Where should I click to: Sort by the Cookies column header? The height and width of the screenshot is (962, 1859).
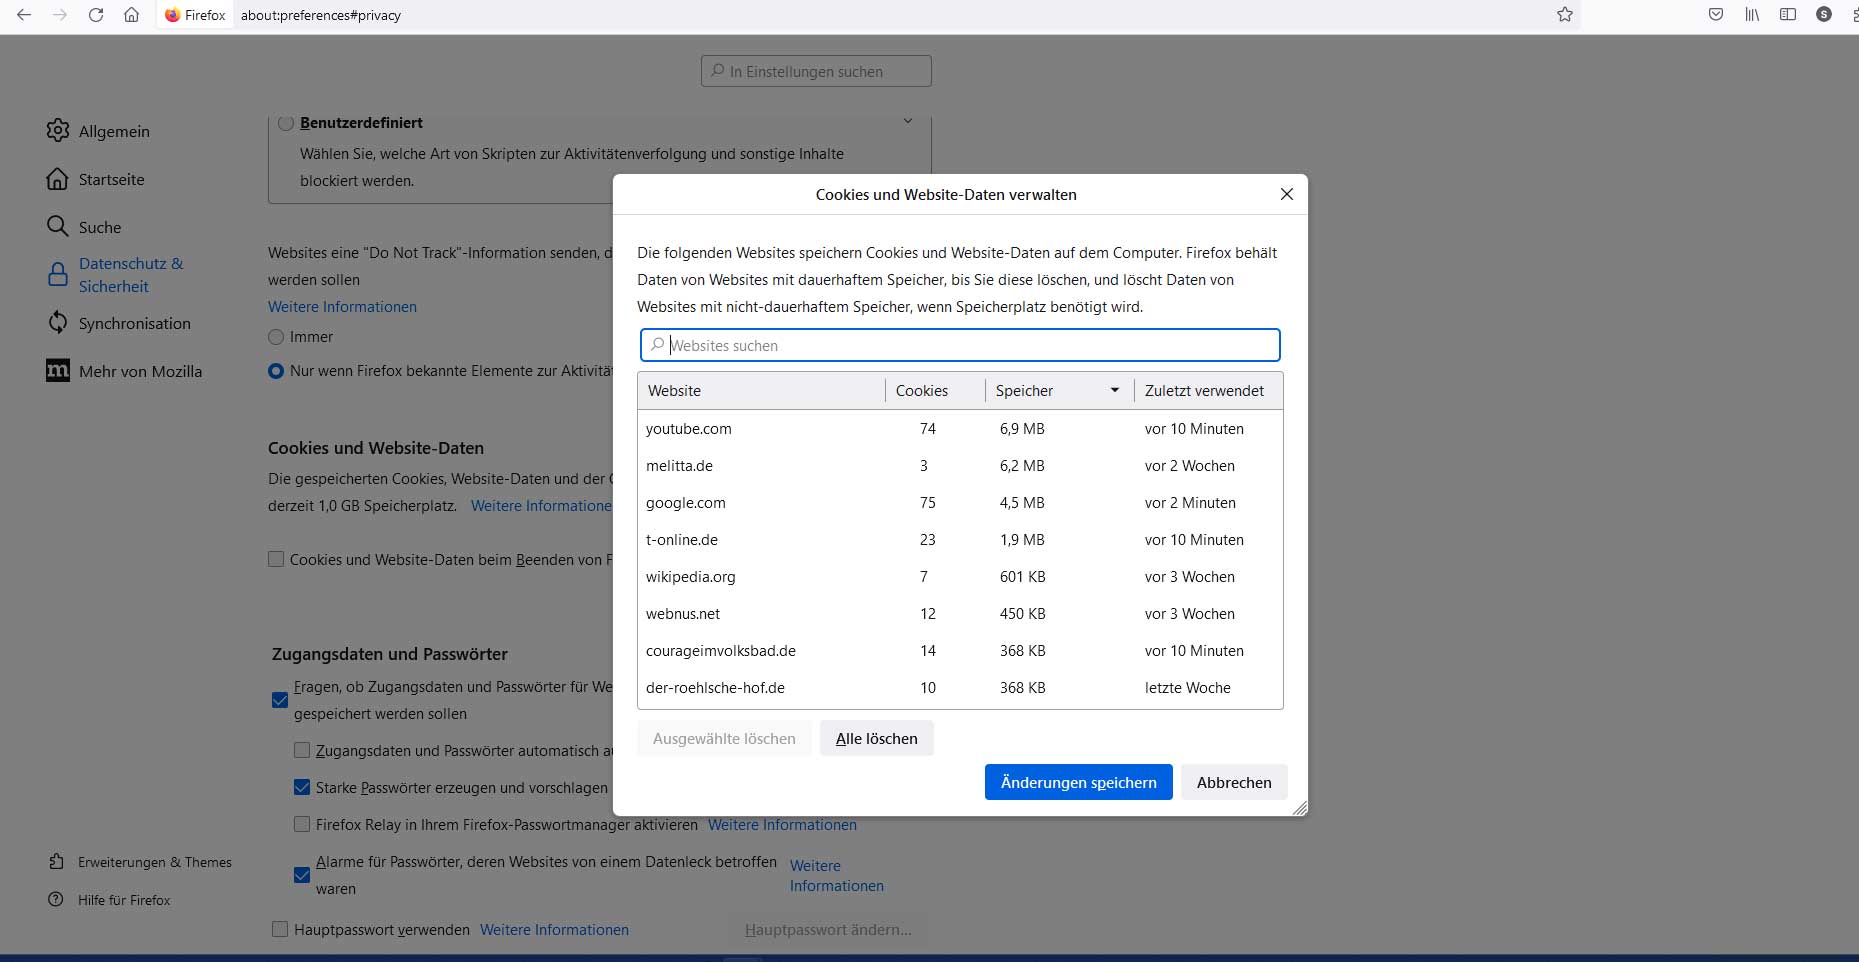pos(935,391)
